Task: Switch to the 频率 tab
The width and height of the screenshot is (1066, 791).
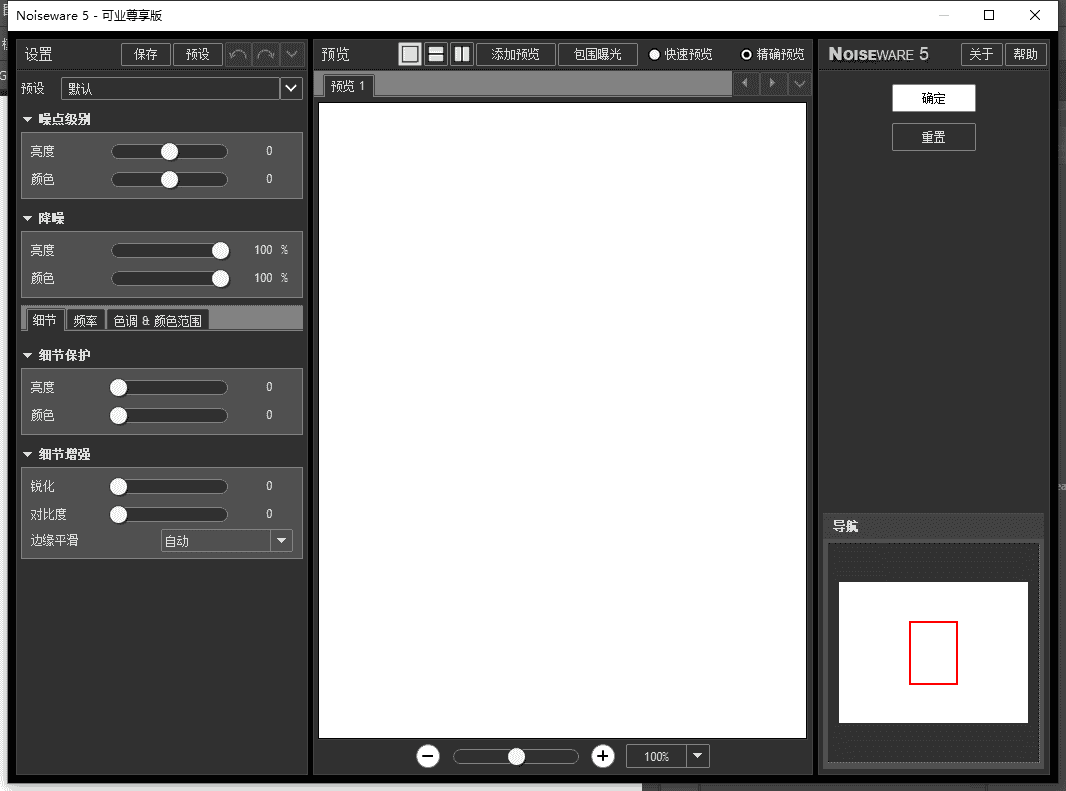Action: pyautogui.click(x=86, y=321)
